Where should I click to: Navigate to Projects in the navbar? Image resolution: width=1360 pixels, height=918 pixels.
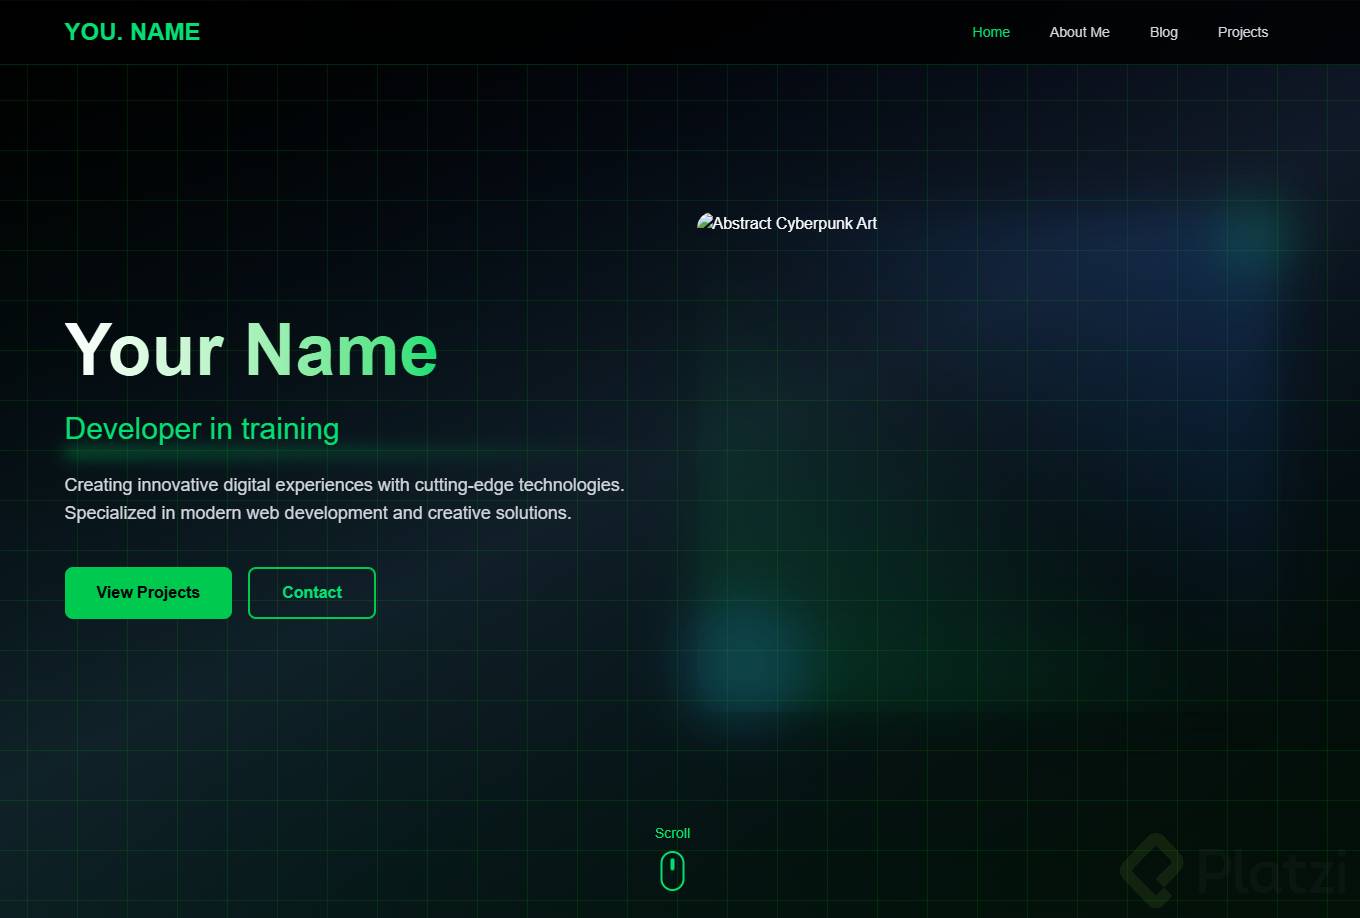coord(1243,32)
